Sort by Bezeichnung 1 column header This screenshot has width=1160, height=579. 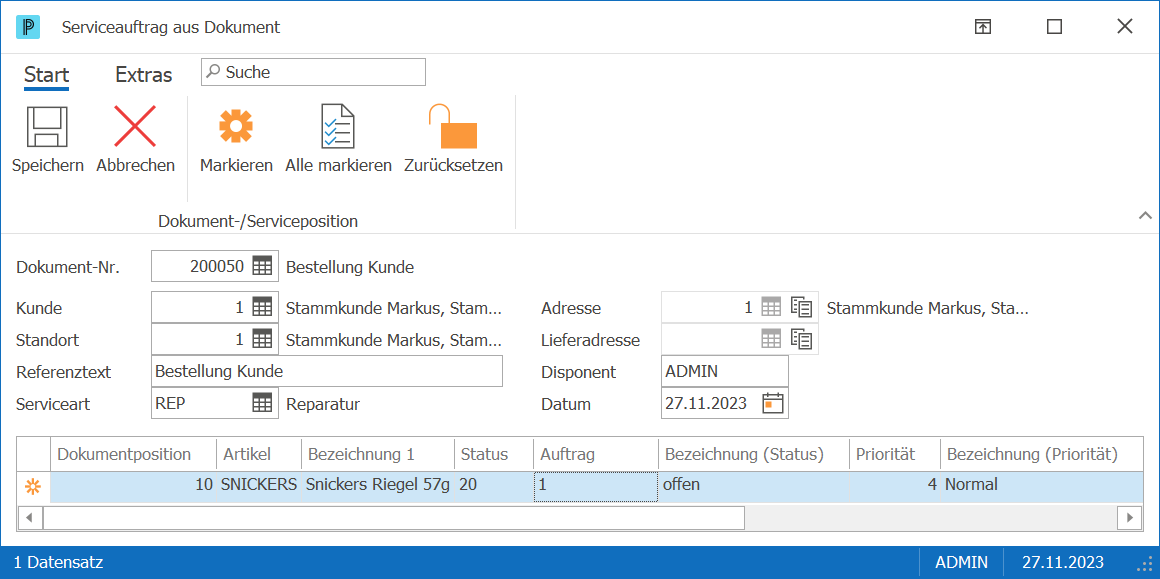point(378,453)
